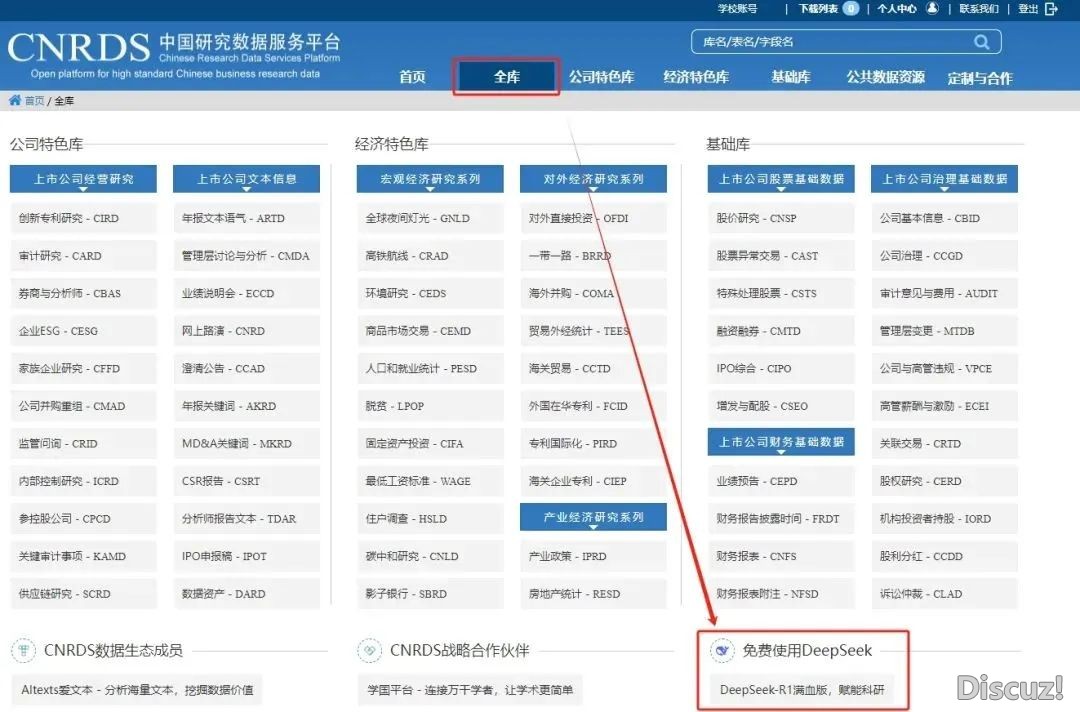Open the 关联交易 - CRTD database
Screen dimensions: 1080x712
click(x=944, y=444)
